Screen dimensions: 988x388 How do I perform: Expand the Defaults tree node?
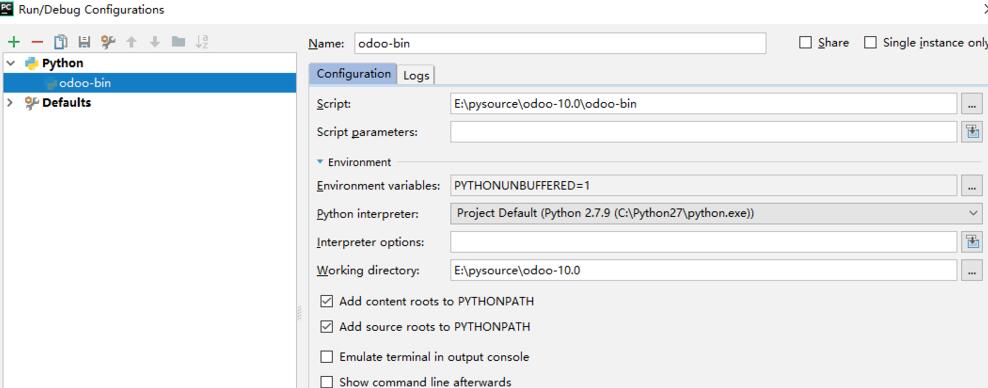(9, 102)
